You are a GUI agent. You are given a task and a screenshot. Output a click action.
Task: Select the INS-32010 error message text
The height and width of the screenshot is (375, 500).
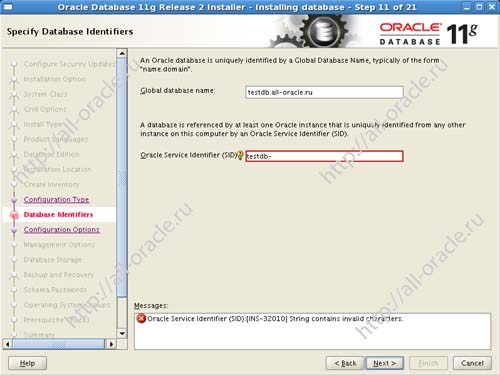tap(275, 319)
